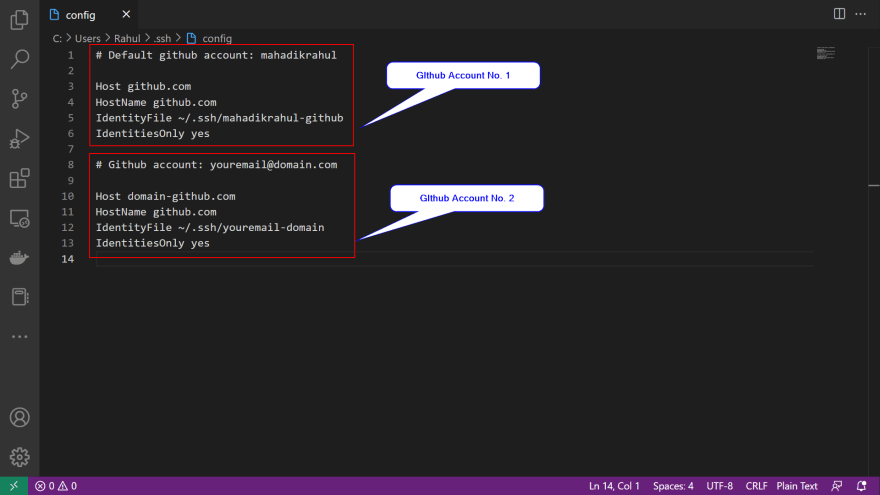Viewport: 880px width, 495px height.
Task: Open the Accounts menu icon
Action: [x=20, y=418]
